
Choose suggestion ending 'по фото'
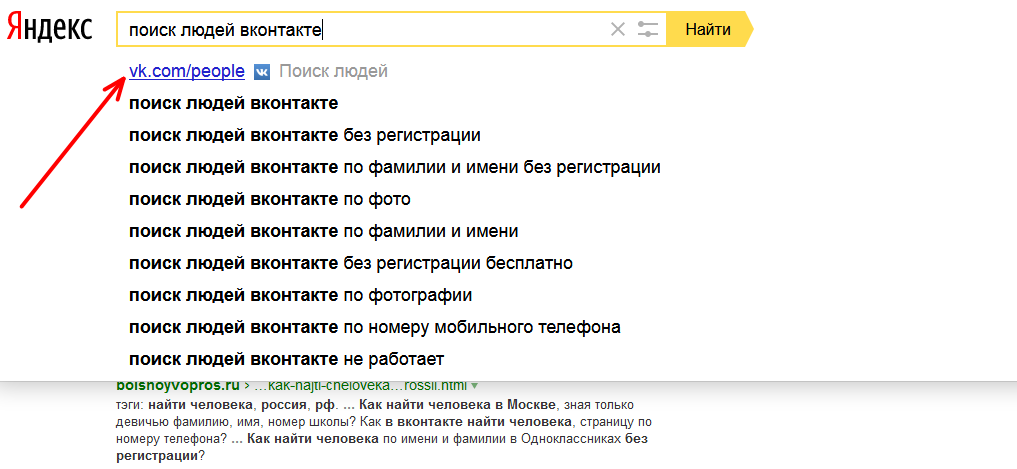pos(270,199)
